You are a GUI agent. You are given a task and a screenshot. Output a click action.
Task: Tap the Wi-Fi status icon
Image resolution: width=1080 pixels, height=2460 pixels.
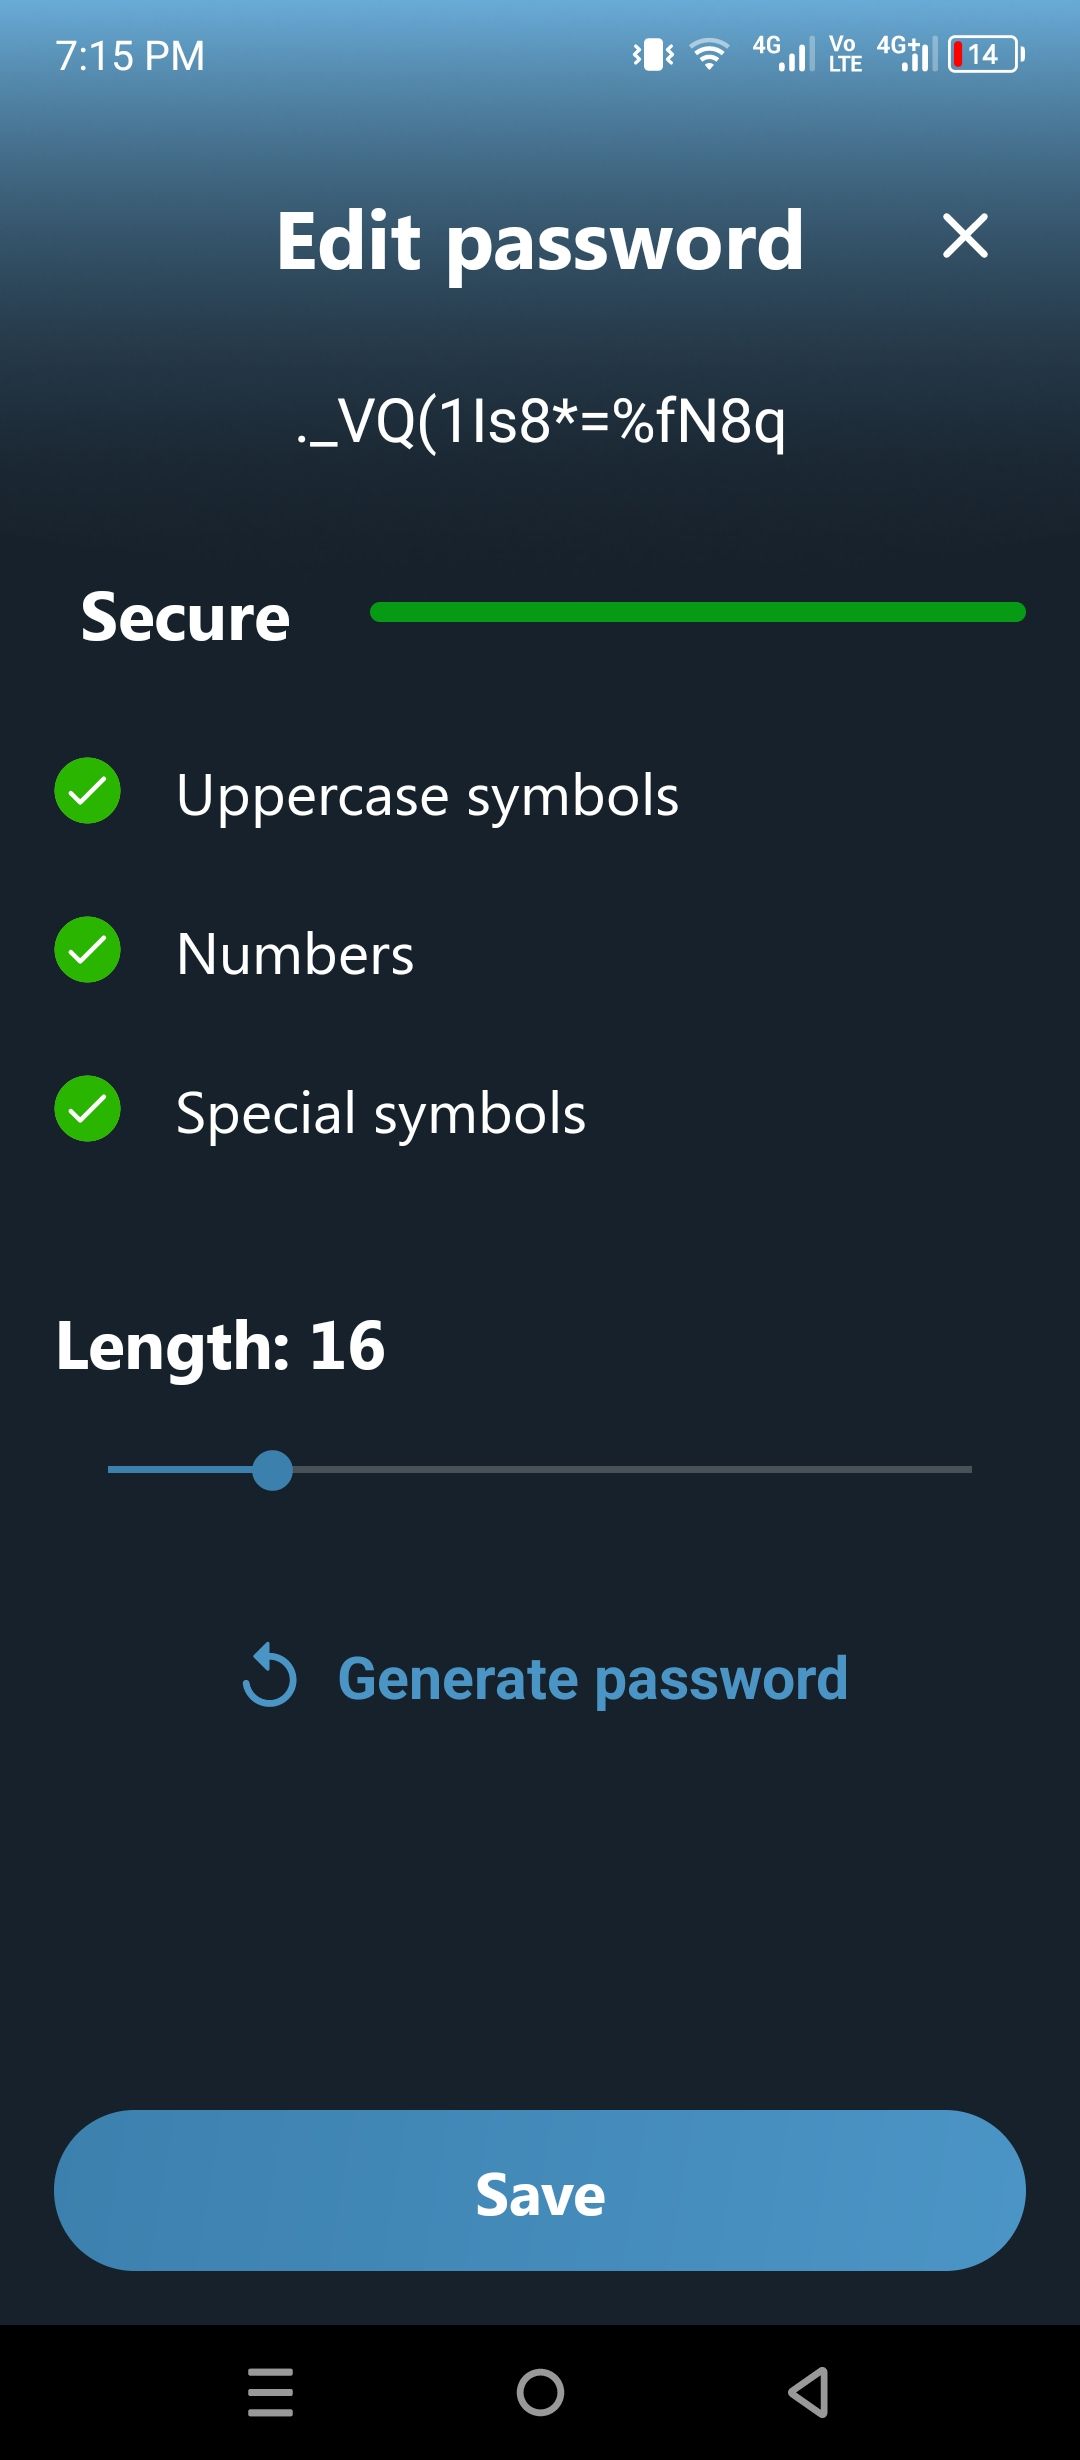709,54
